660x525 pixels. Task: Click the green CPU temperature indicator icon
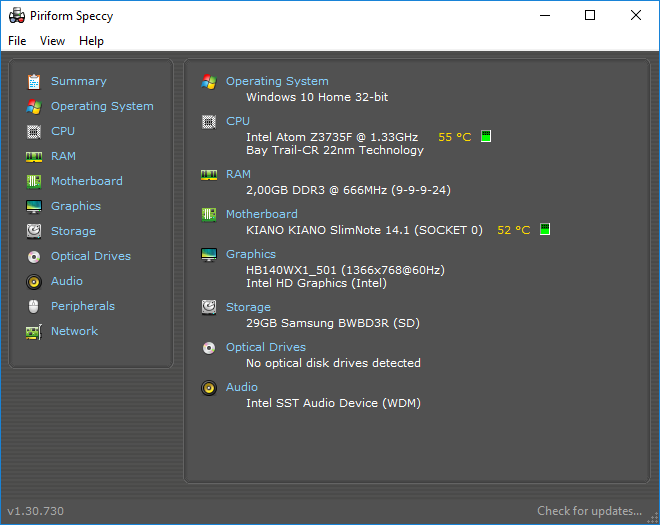486,136
